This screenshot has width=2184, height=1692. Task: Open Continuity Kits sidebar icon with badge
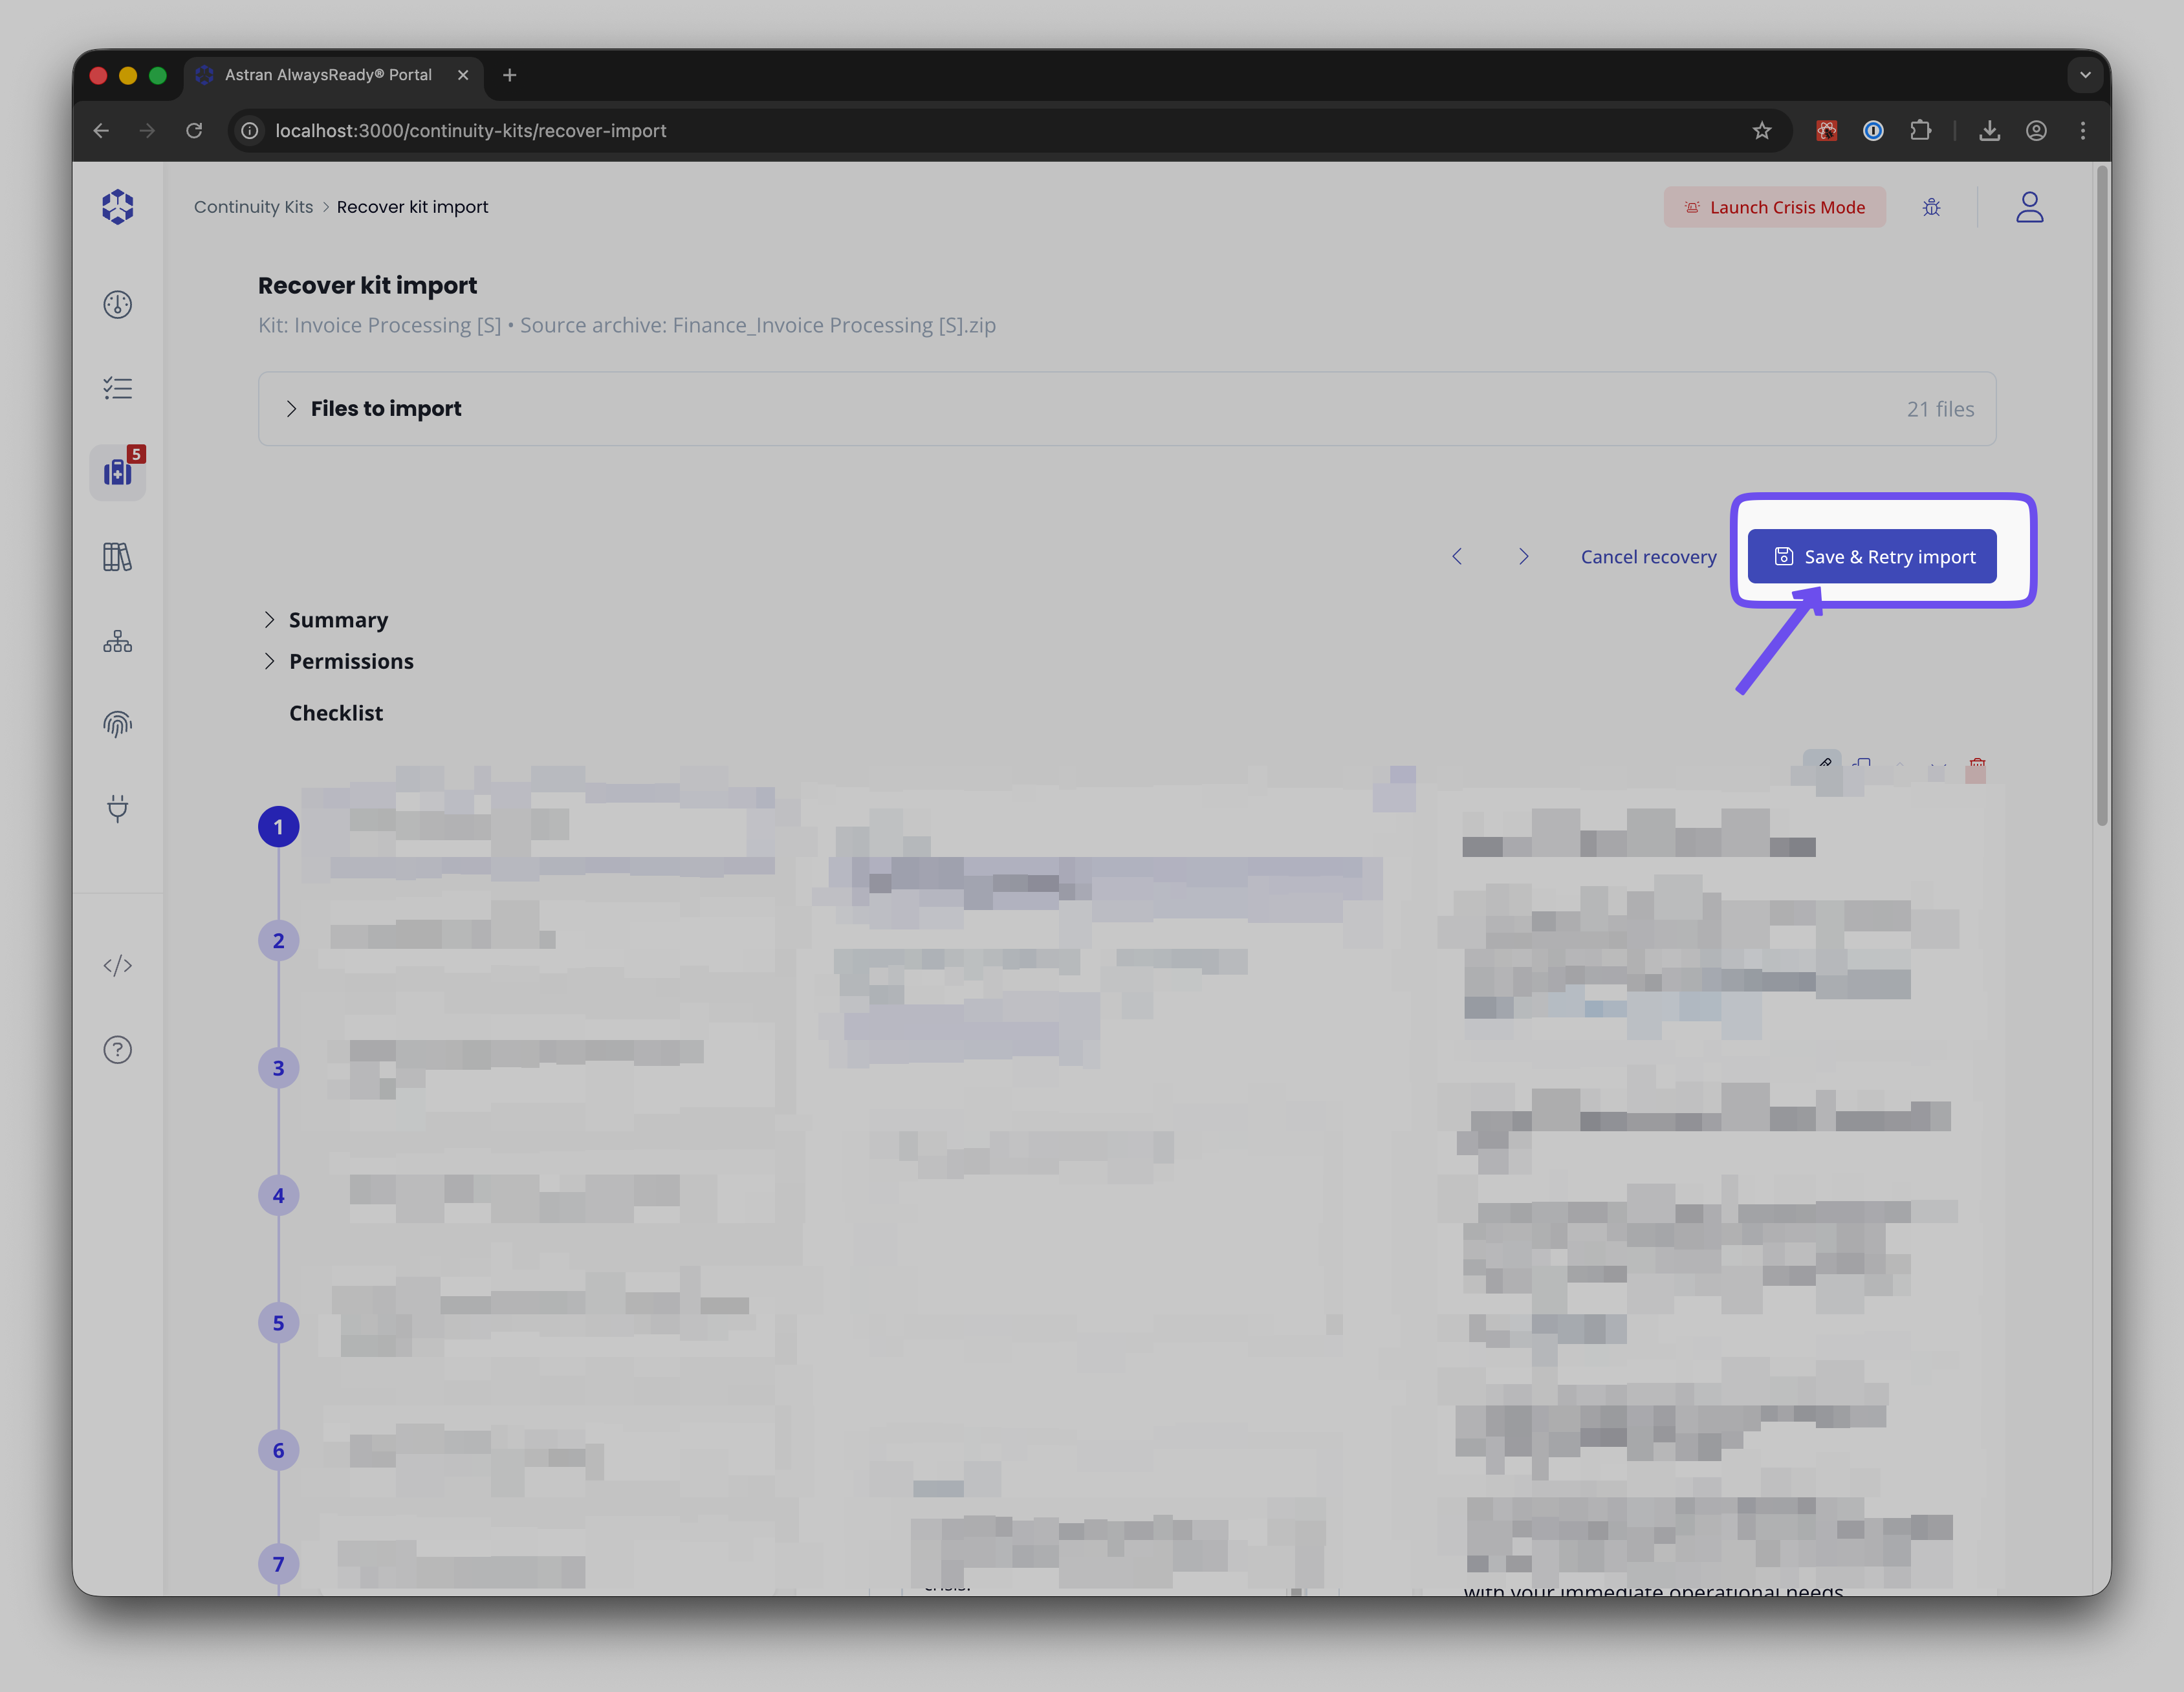click(118, 472)
